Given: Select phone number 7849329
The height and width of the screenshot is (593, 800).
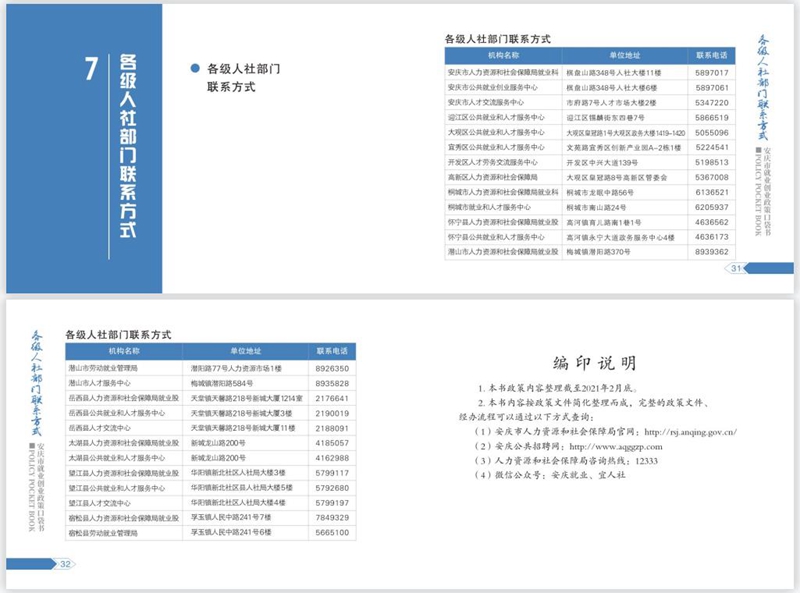Looking at the screenshot, I should click(332, 517).
